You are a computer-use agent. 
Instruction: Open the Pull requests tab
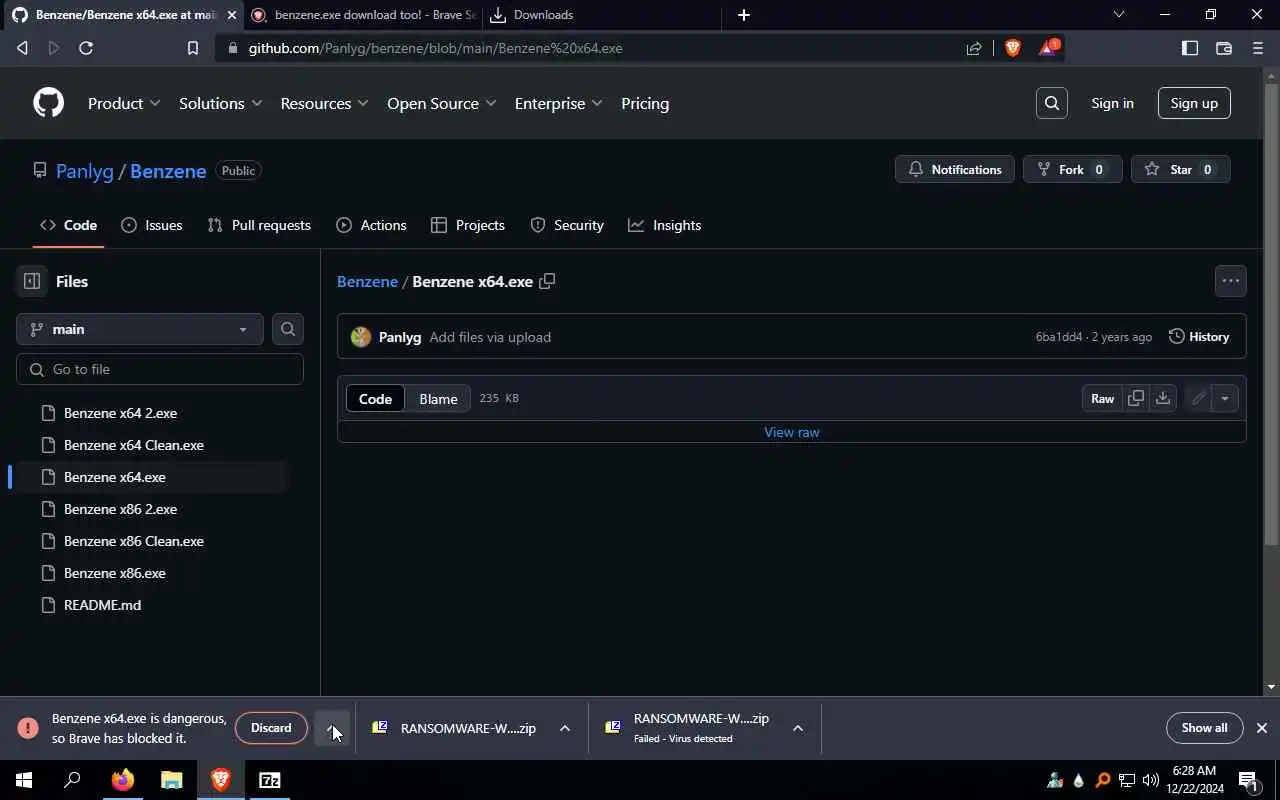[259, 225]
